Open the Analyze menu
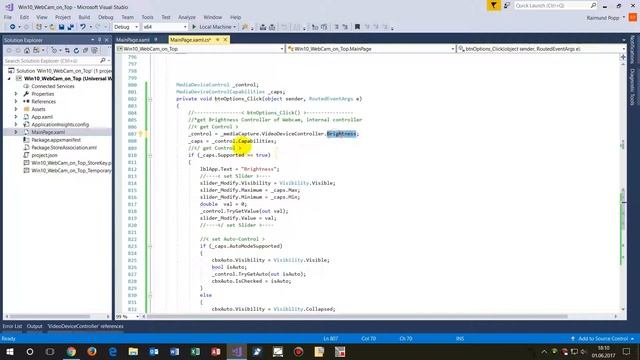The width and height of the screenshot is (640, 360). (187, 17)
